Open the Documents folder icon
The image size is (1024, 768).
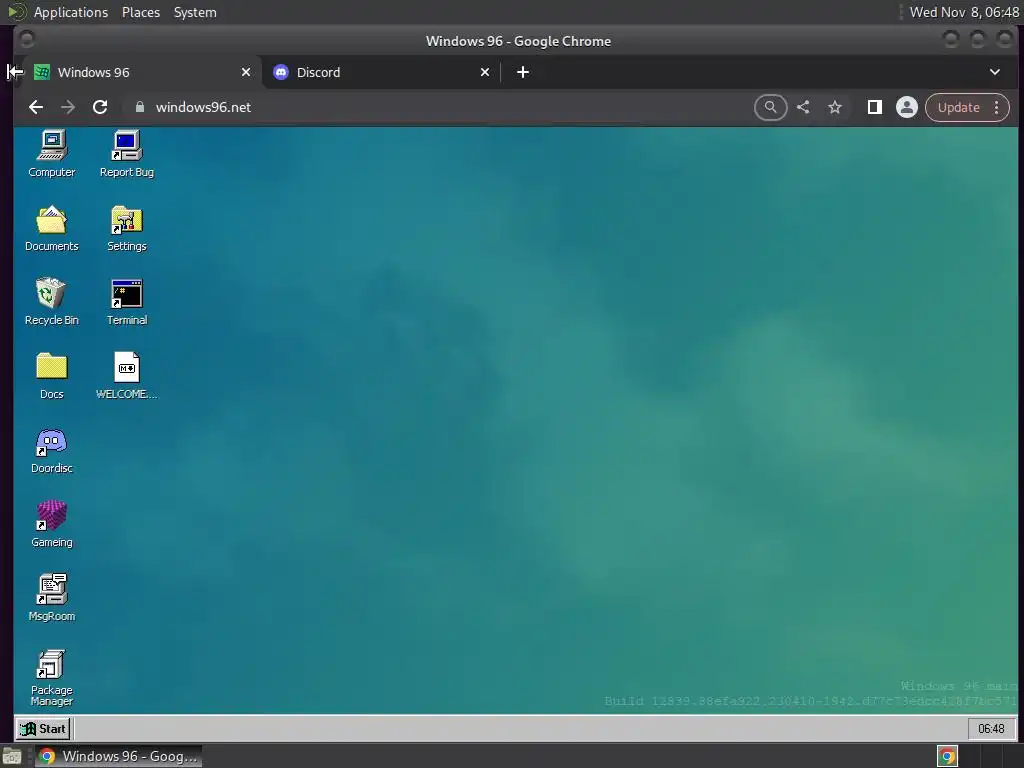pos(52,229)
